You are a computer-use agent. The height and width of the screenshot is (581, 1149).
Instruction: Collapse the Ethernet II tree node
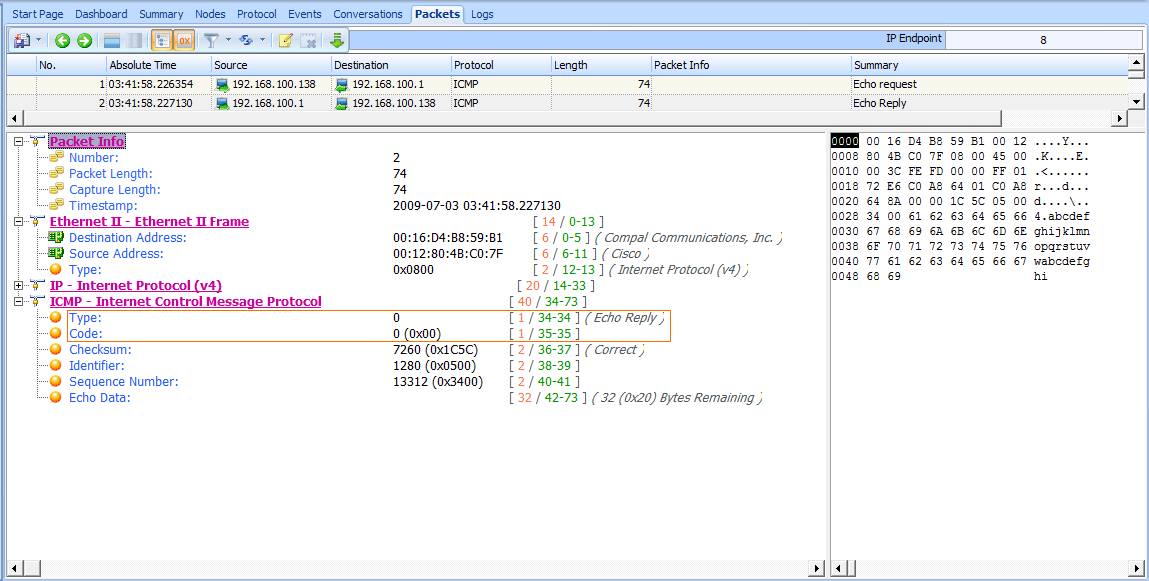pos(18,221)
